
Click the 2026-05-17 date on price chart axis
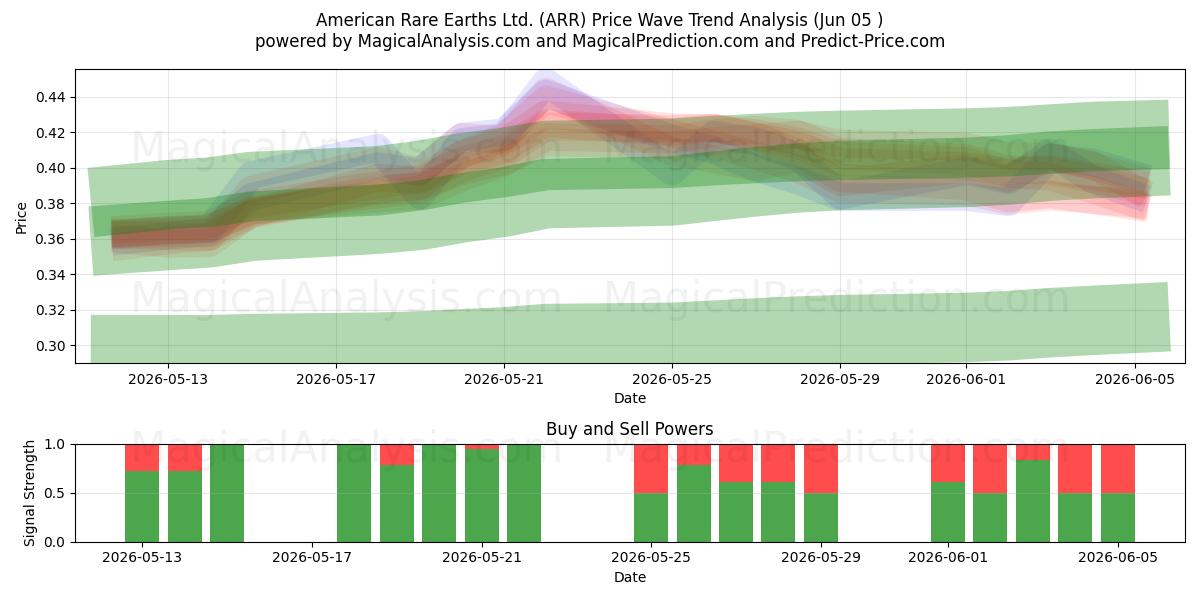336,379
